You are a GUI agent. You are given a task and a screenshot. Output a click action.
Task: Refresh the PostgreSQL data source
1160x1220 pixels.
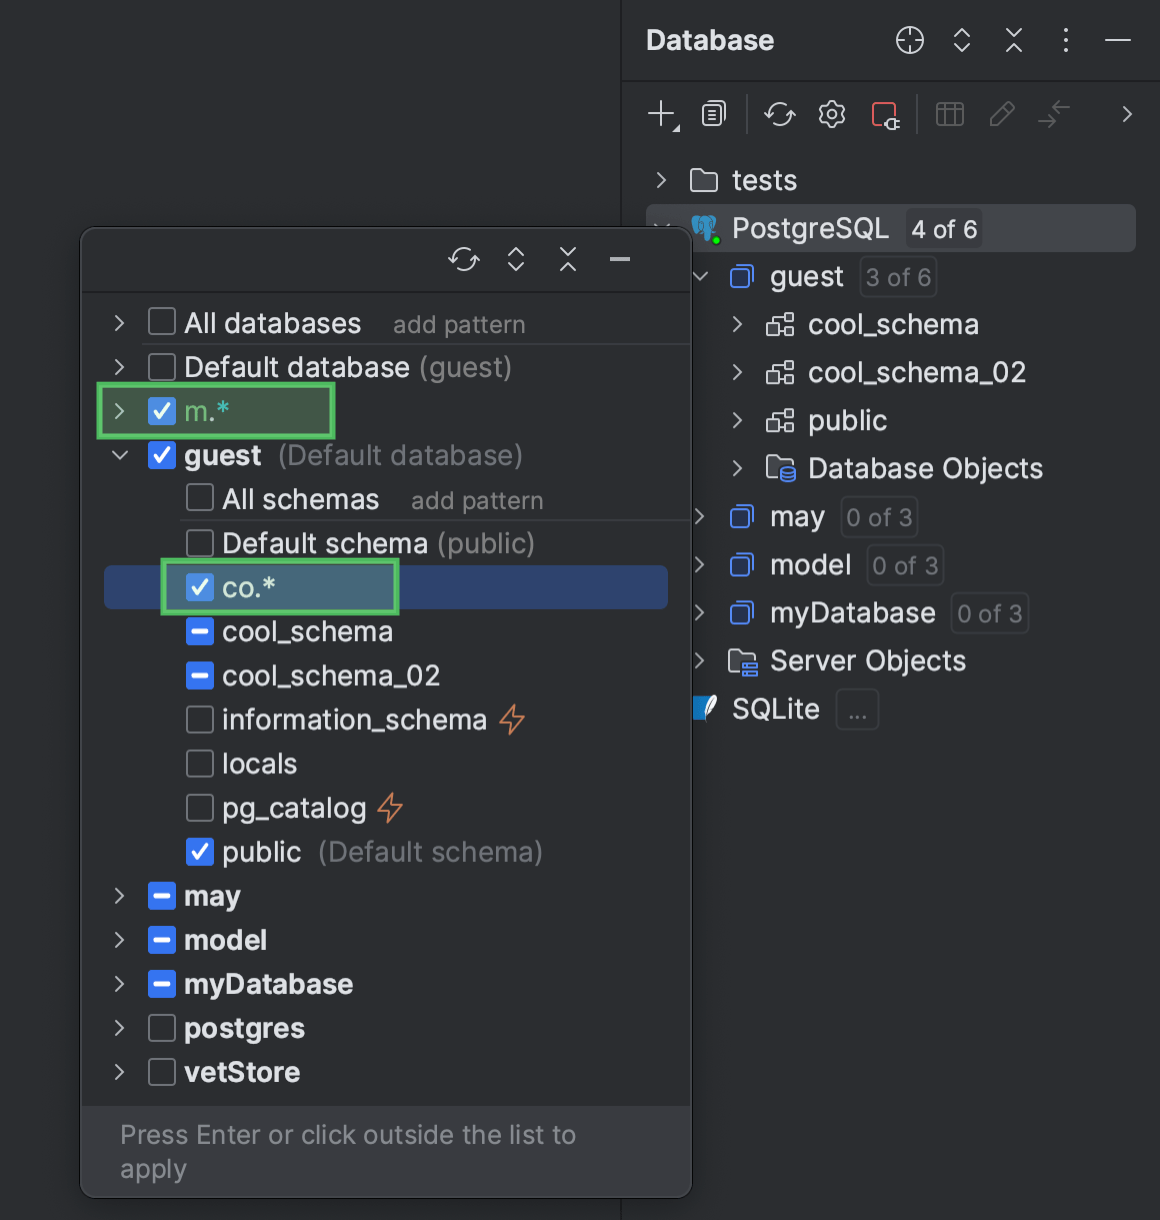(780, 114)
